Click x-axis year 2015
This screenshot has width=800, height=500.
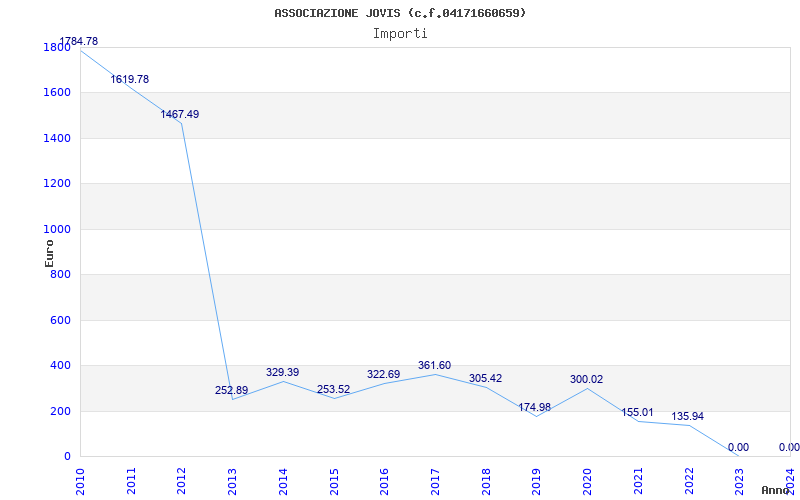pos(334,481)
